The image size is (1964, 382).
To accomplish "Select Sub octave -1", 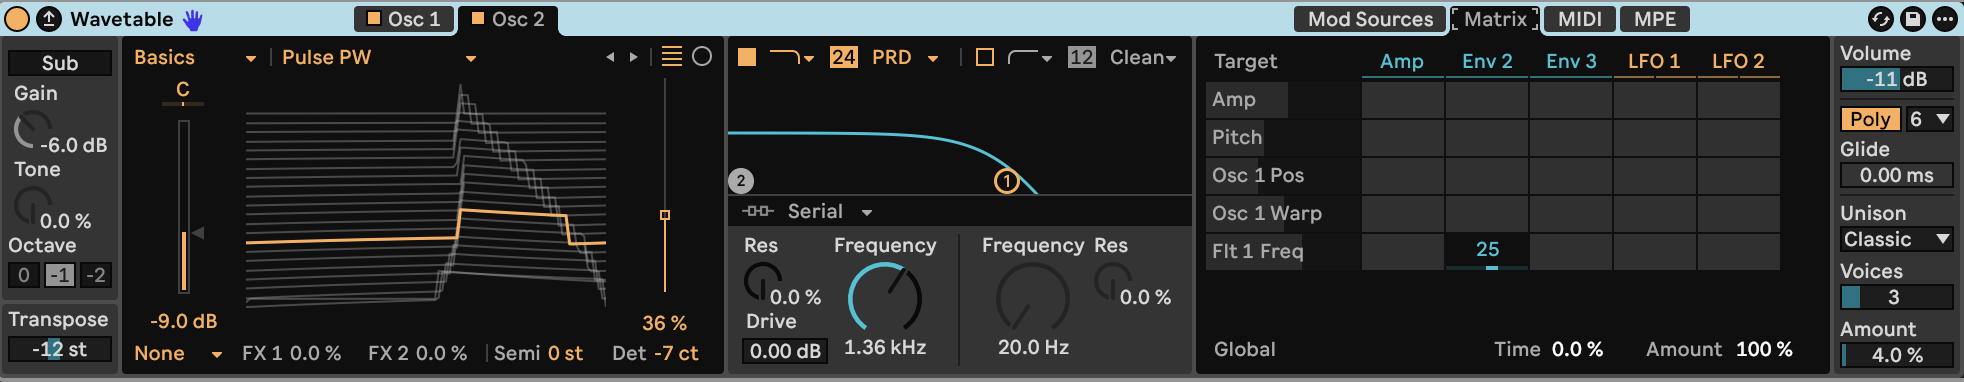I will pos(60,275).
